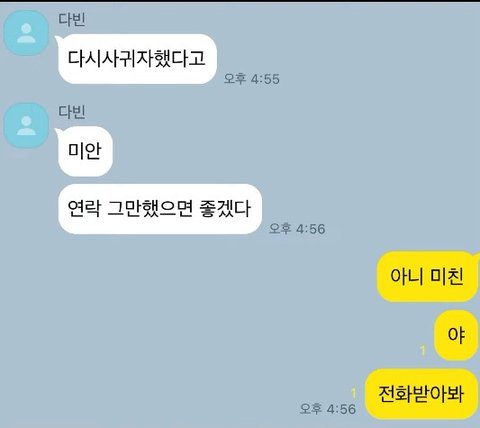Image resolution: width=480 pixels, height=428 pixels.
Task: Tap the unread '1' next to '전화받아봐'
Action: click(354, 393)
